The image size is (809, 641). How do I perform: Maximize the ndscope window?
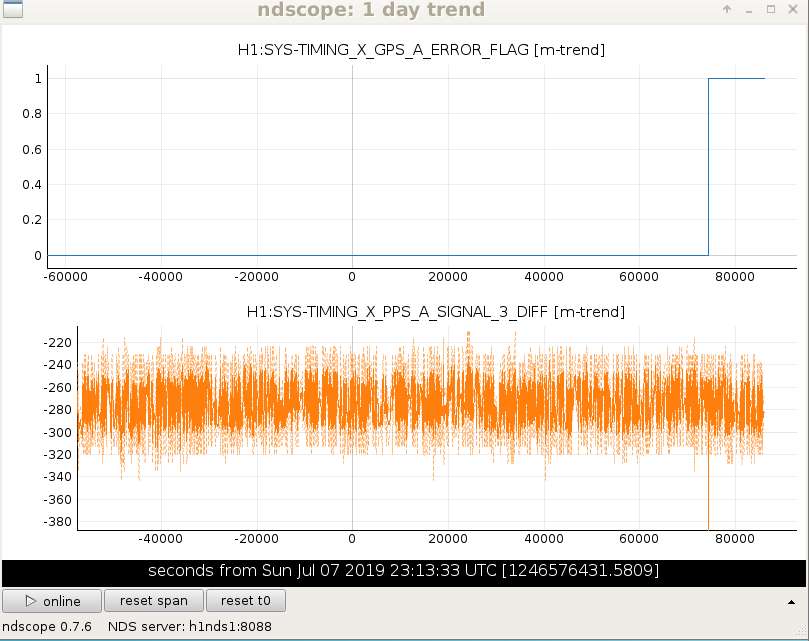[x=771, y=9]
